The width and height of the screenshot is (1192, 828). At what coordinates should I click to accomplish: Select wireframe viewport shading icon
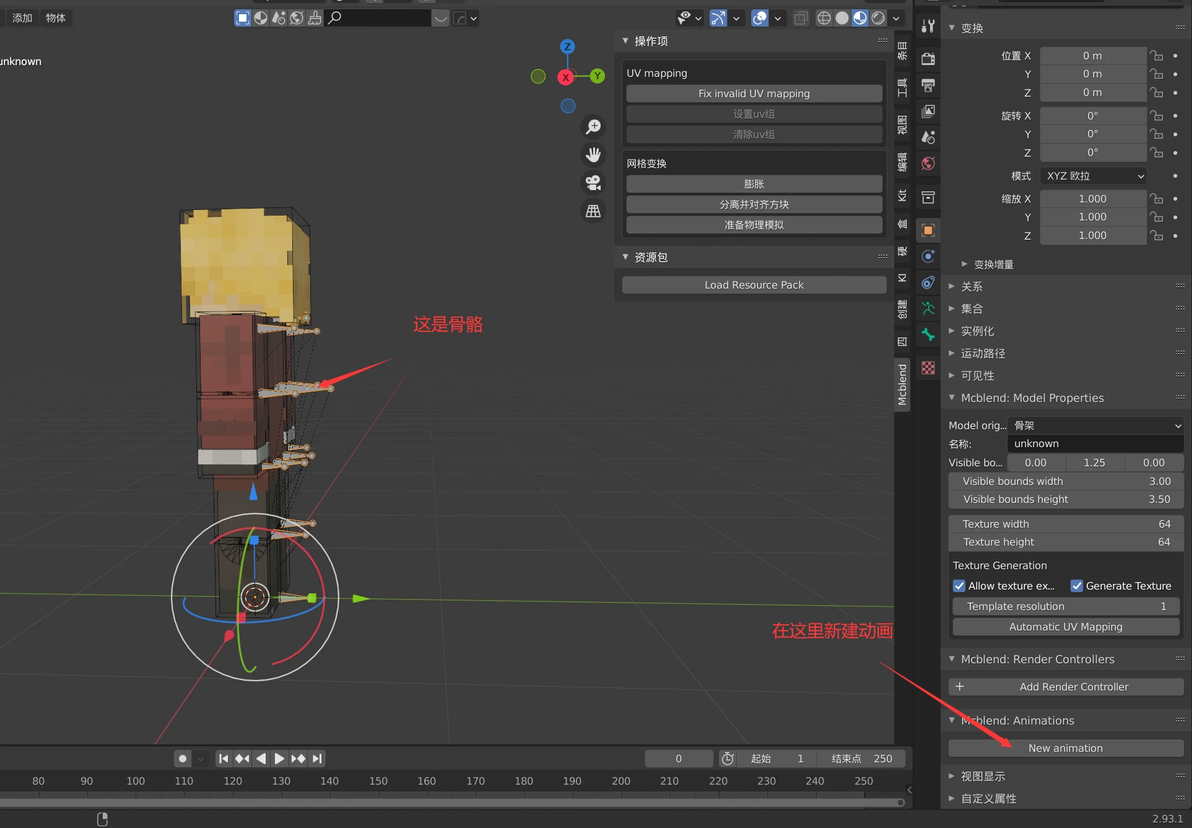pyautogui.click(x=824, y=18)
